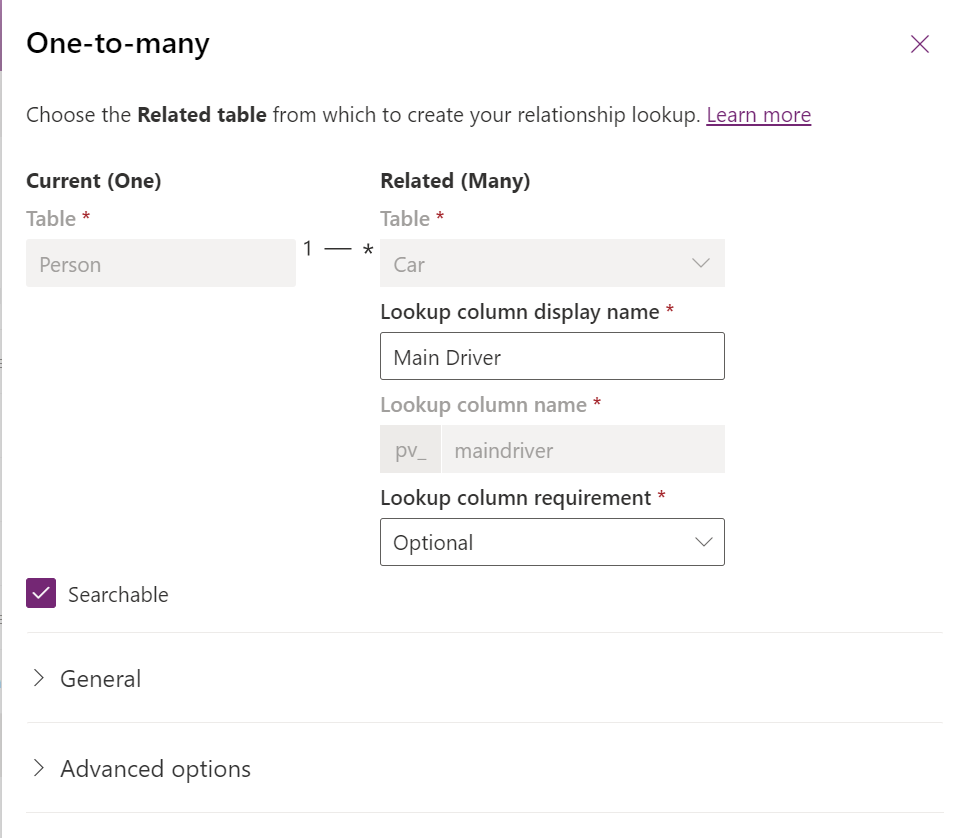The height and width of the screenshot is (838, 964).
Task: Click the Searchable label text
Action: coord(118,595)
